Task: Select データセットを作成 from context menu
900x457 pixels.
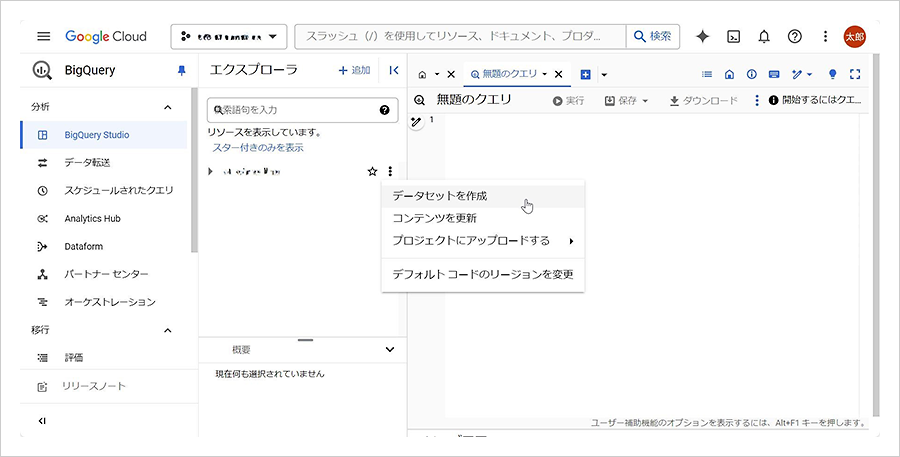Action: (483, 196)
